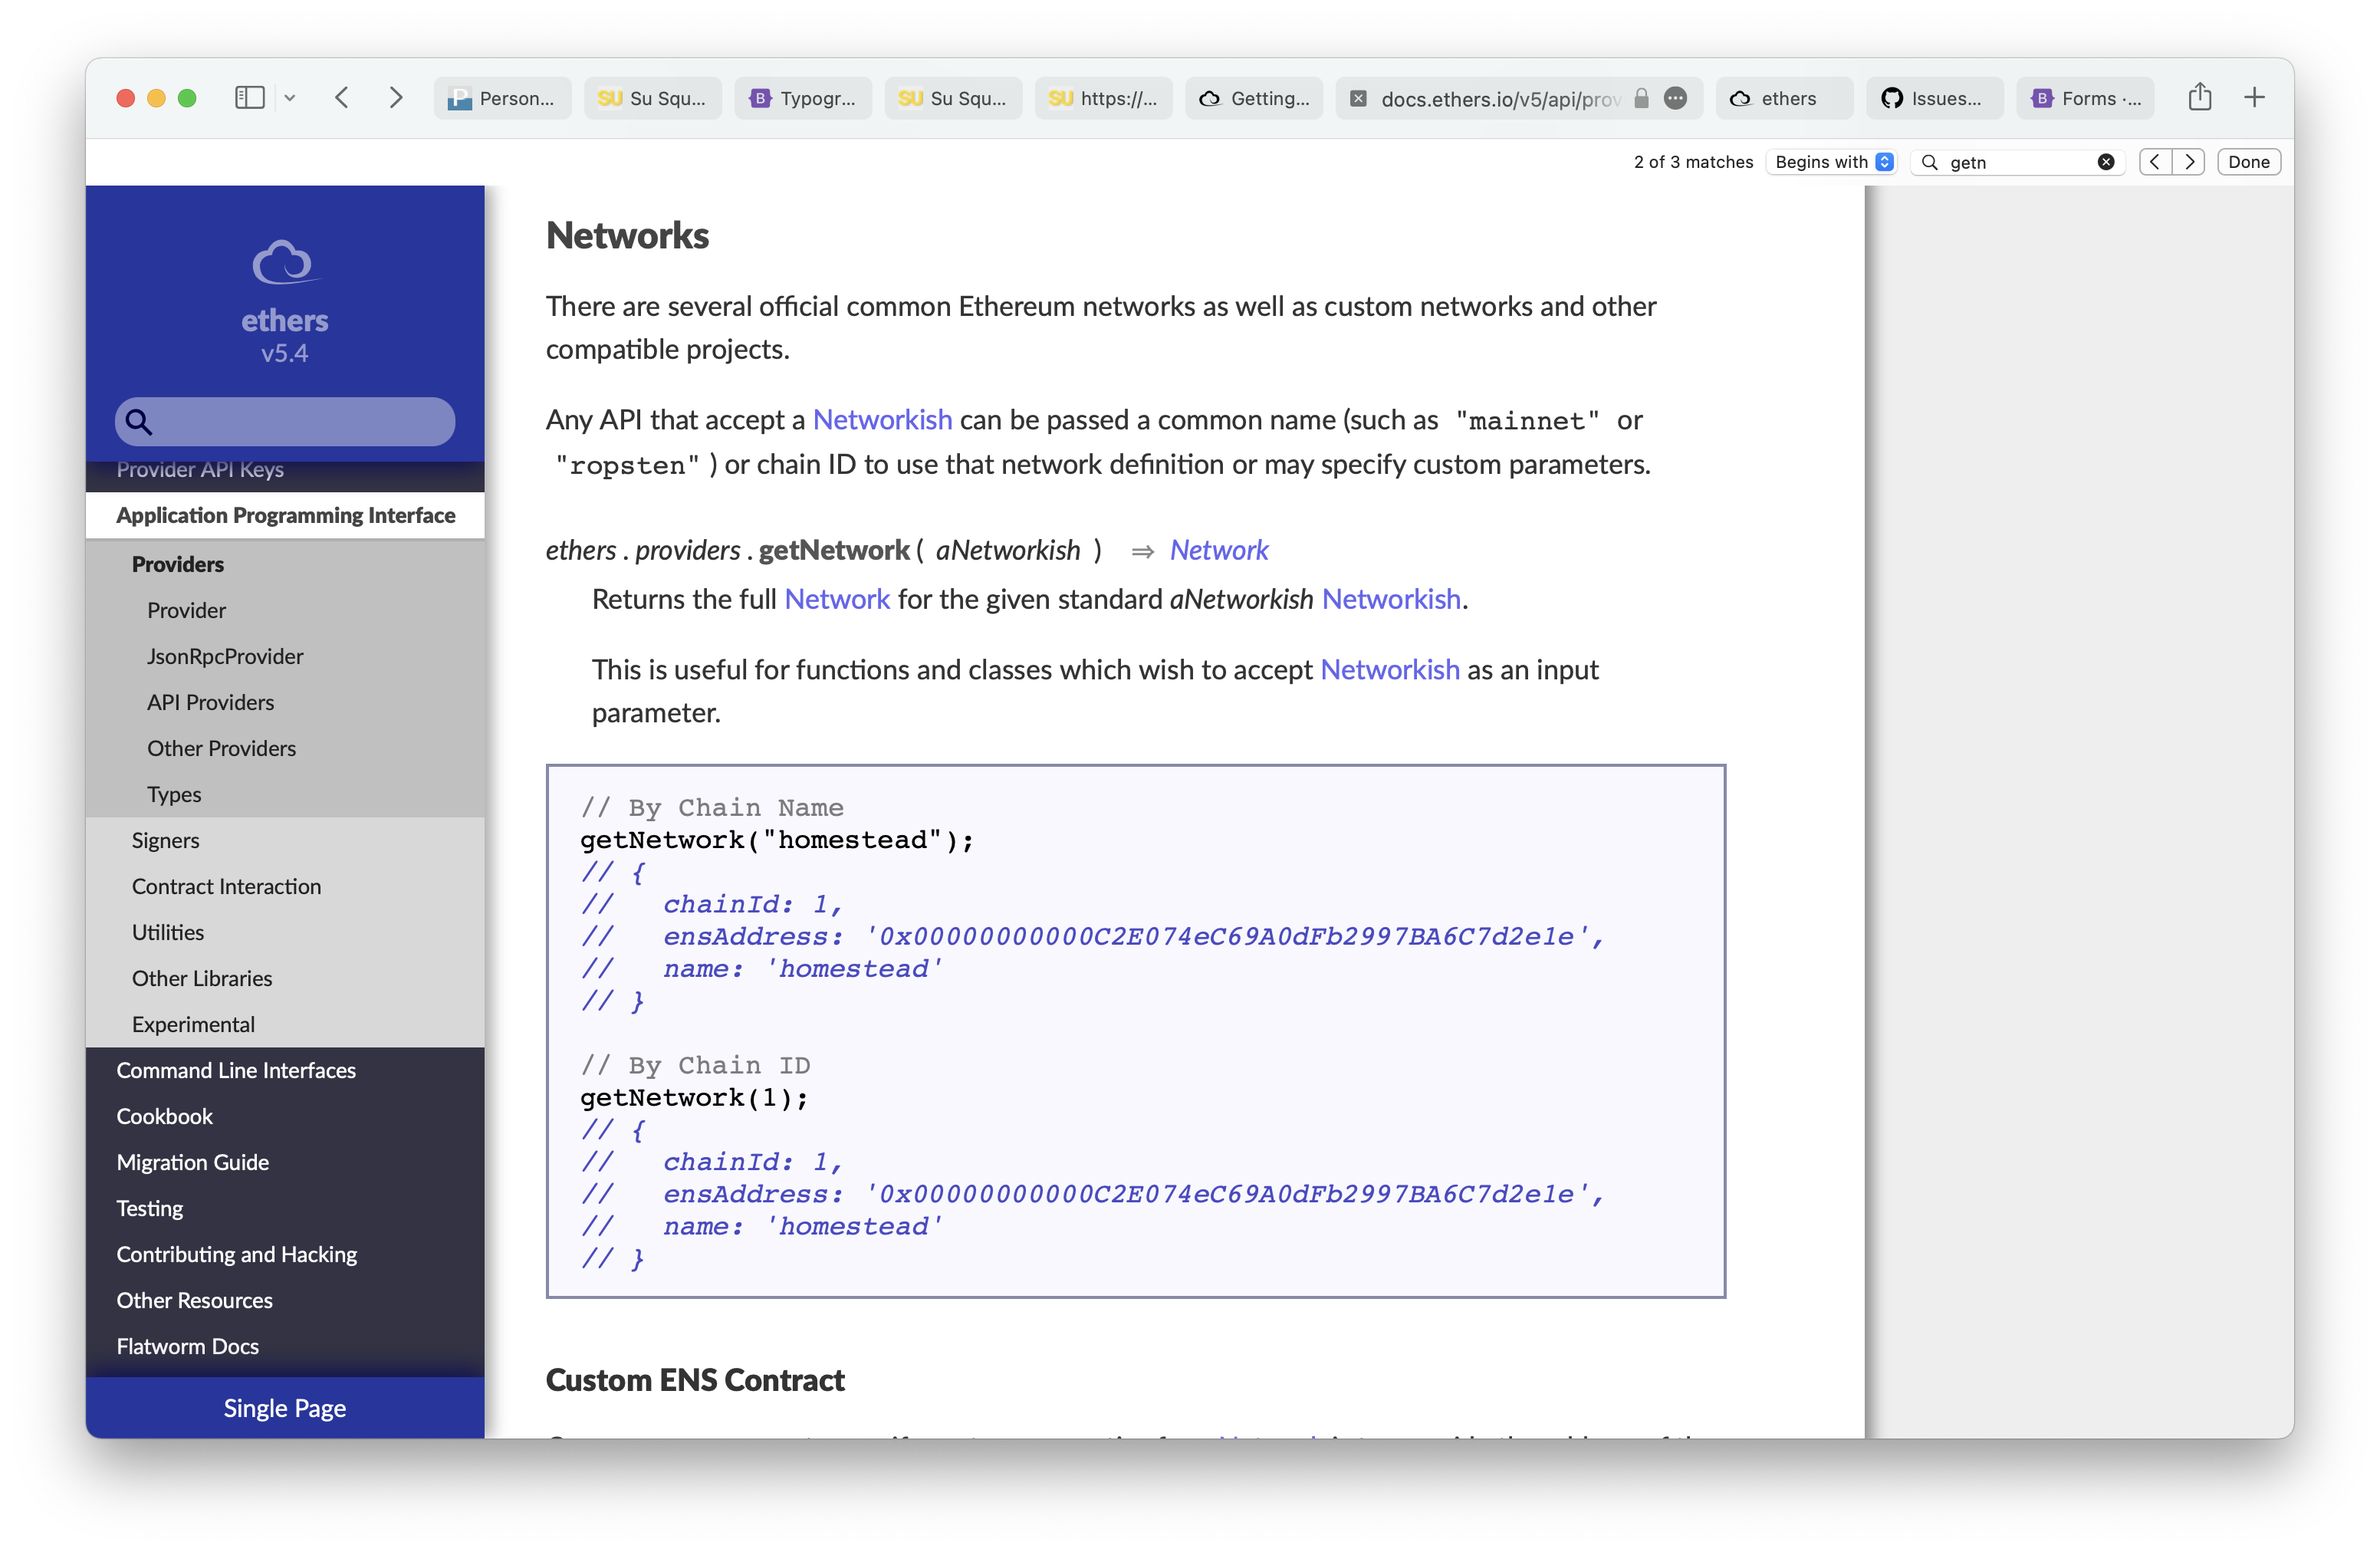Screen dimensions: 2380x1552
Task: Open the sidebar panel icon
Action: click(x=250, y=97)
